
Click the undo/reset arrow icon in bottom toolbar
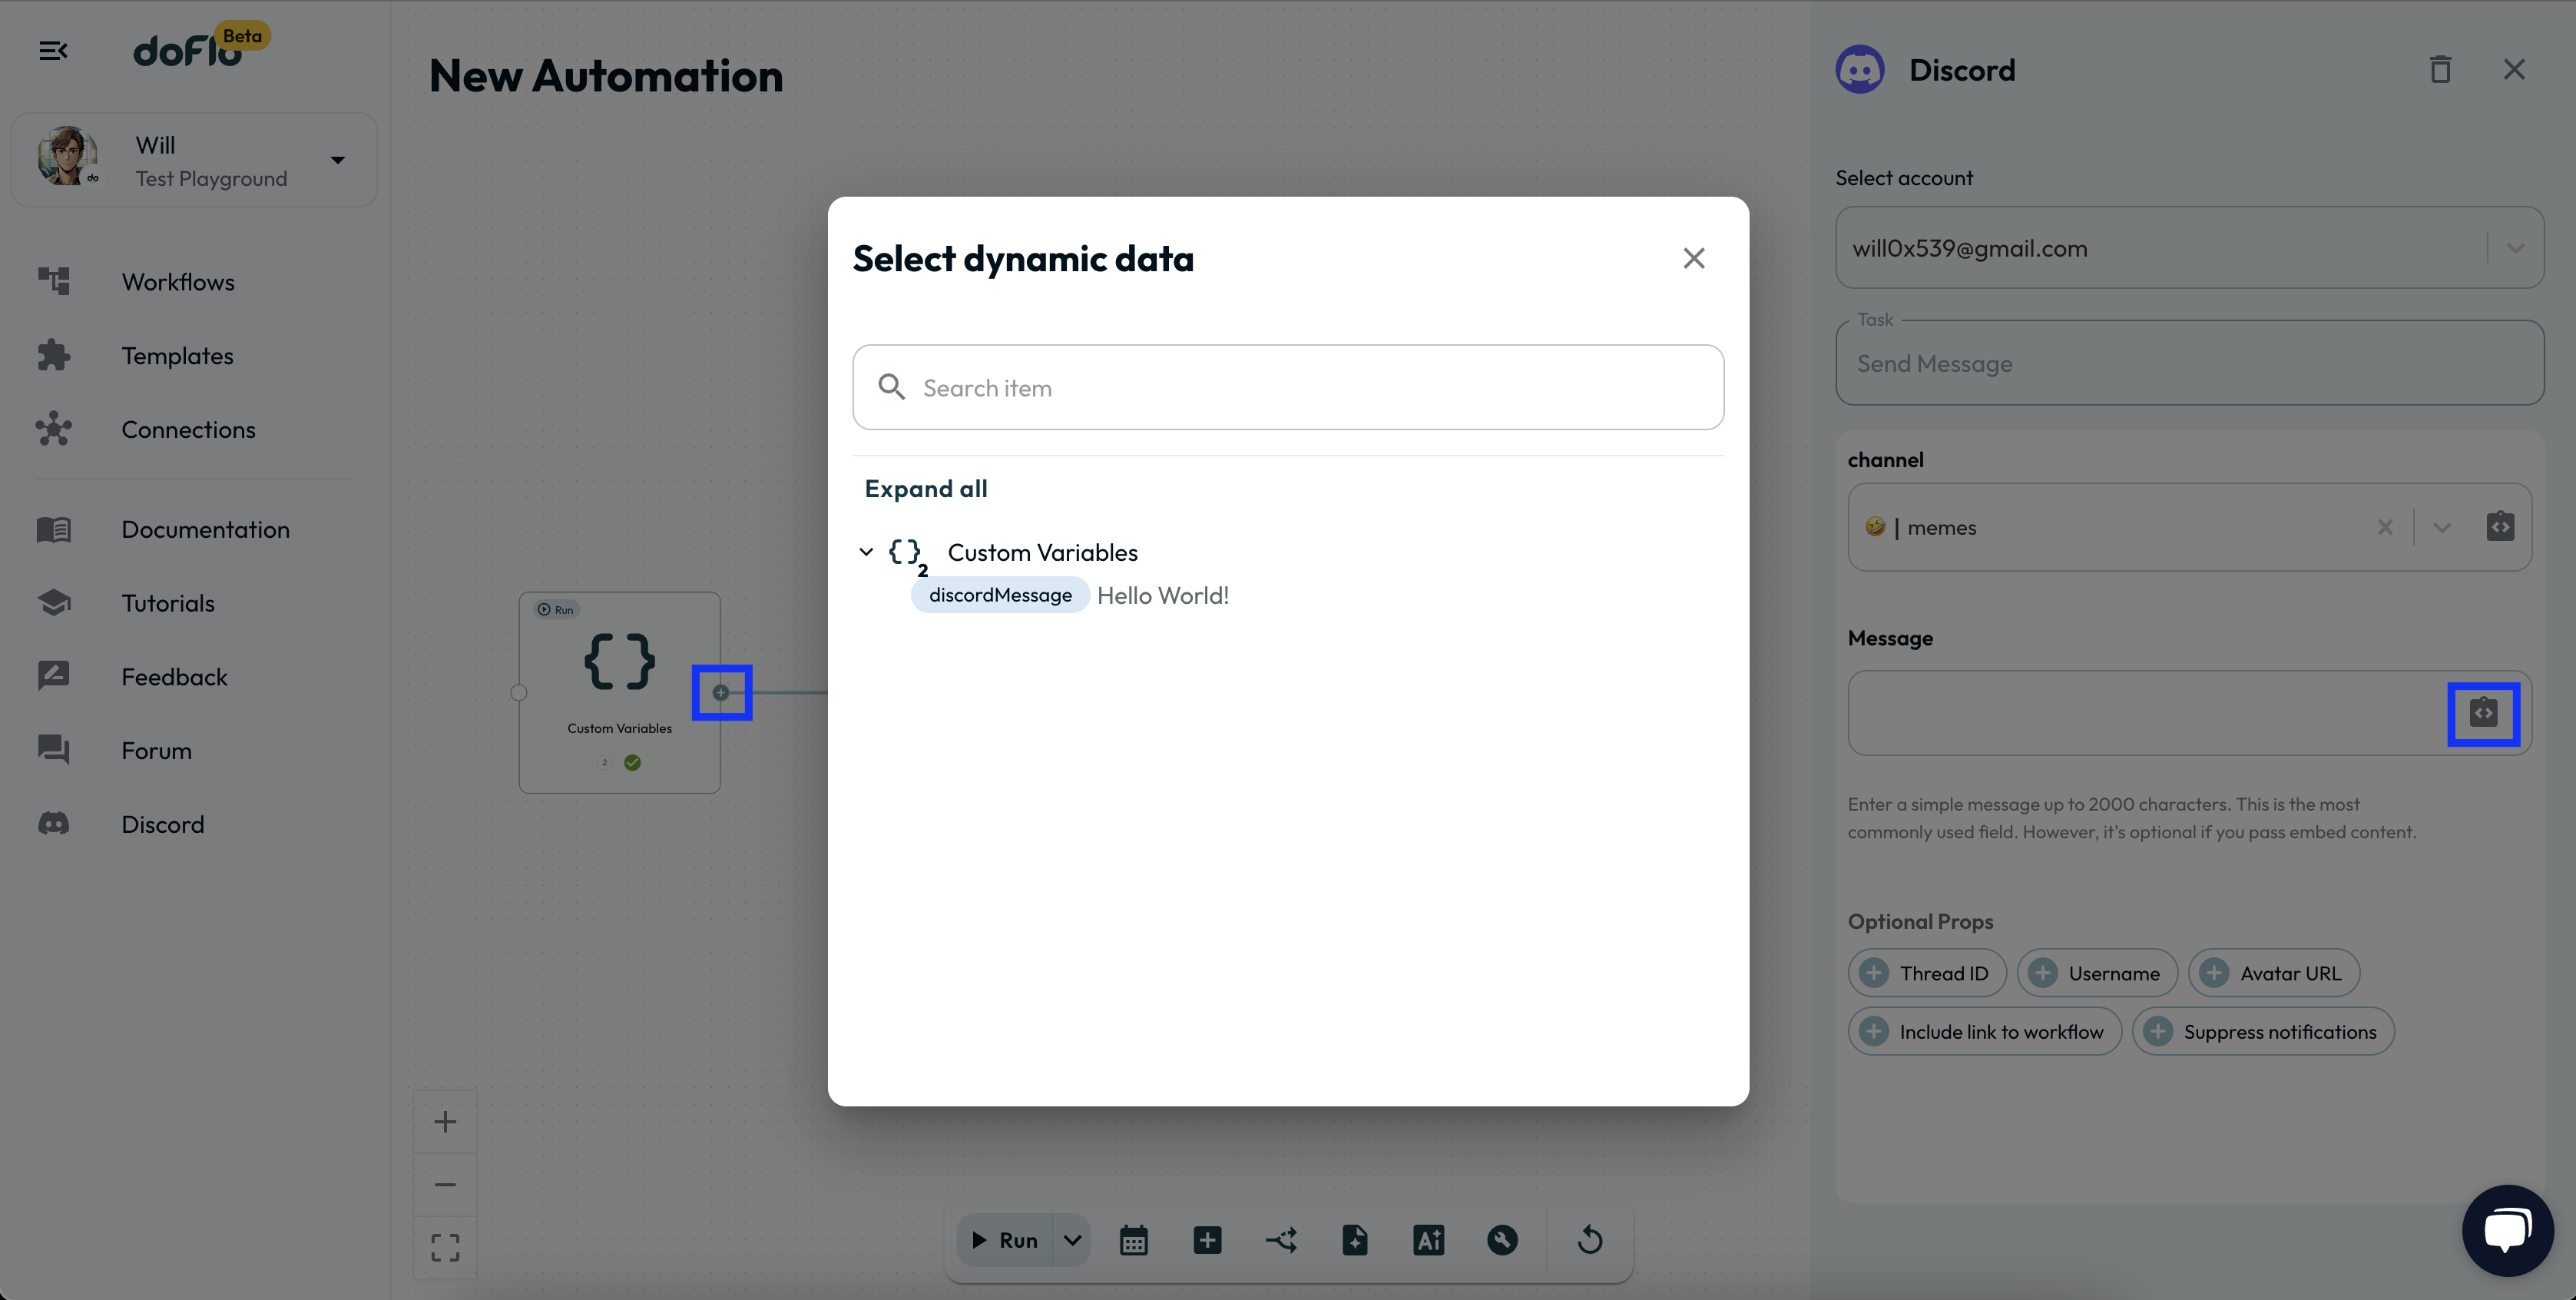tap(1590, 1240)
